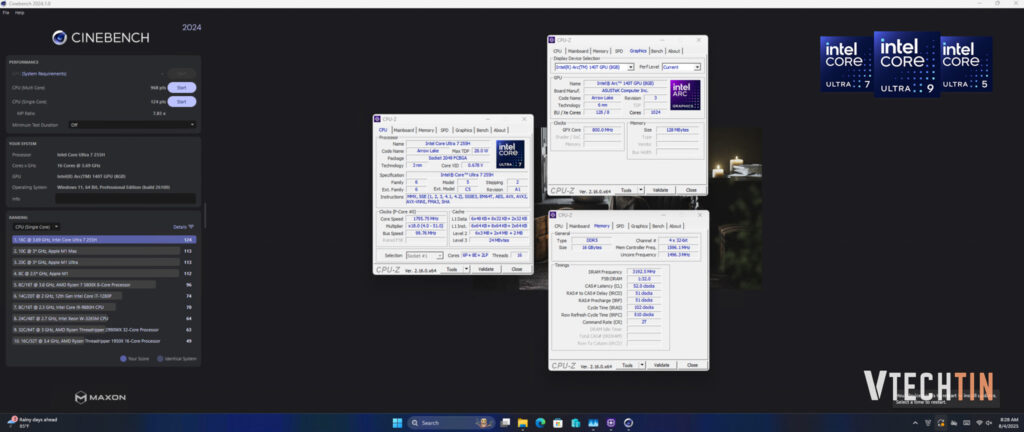
Task: Open CPU tab in CPU-Z Graphics window
Action: click(557, 51)
